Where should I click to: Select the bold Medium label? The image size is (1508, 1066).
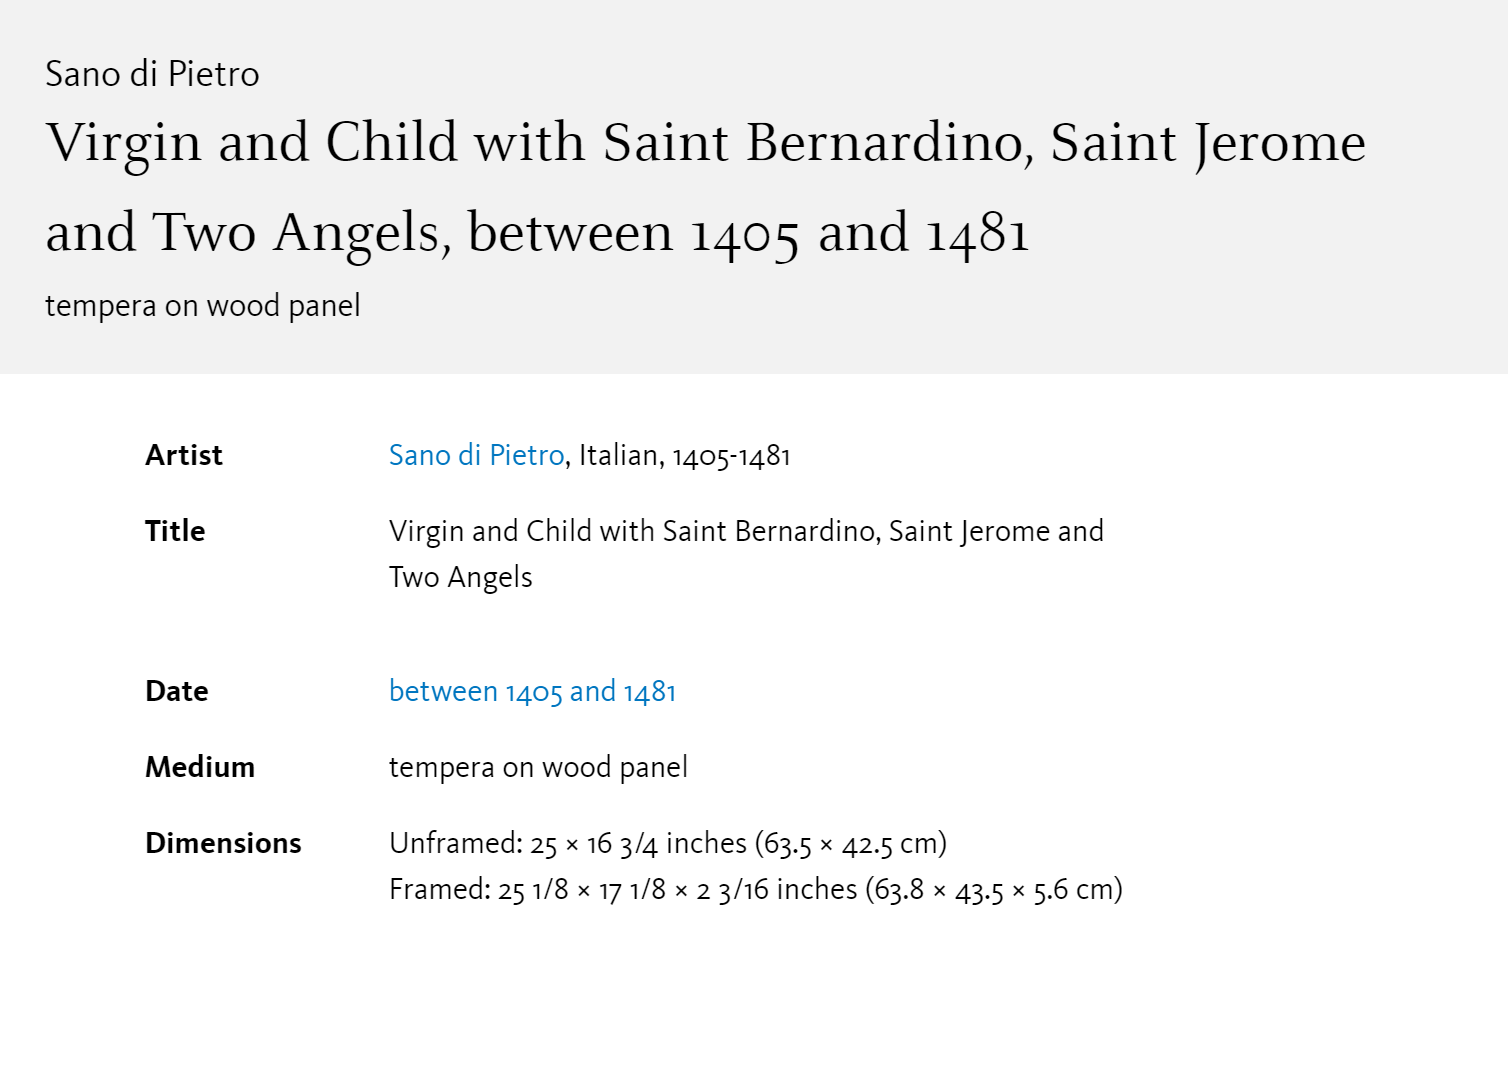point(200,767)
